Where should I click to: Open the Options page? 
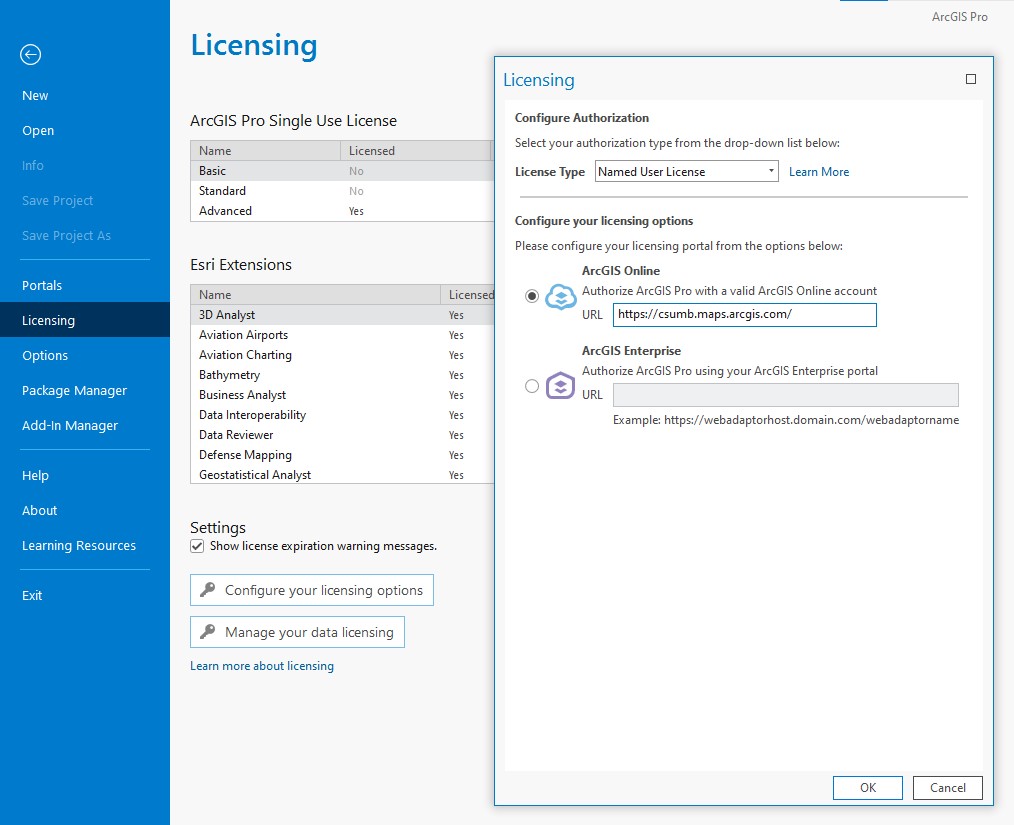click(45, 355)
